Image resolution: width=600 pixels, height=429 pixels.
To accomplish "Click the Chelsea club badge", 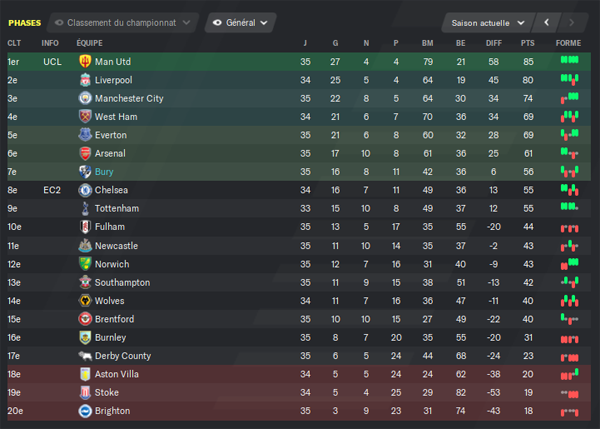I will point(85,190).
